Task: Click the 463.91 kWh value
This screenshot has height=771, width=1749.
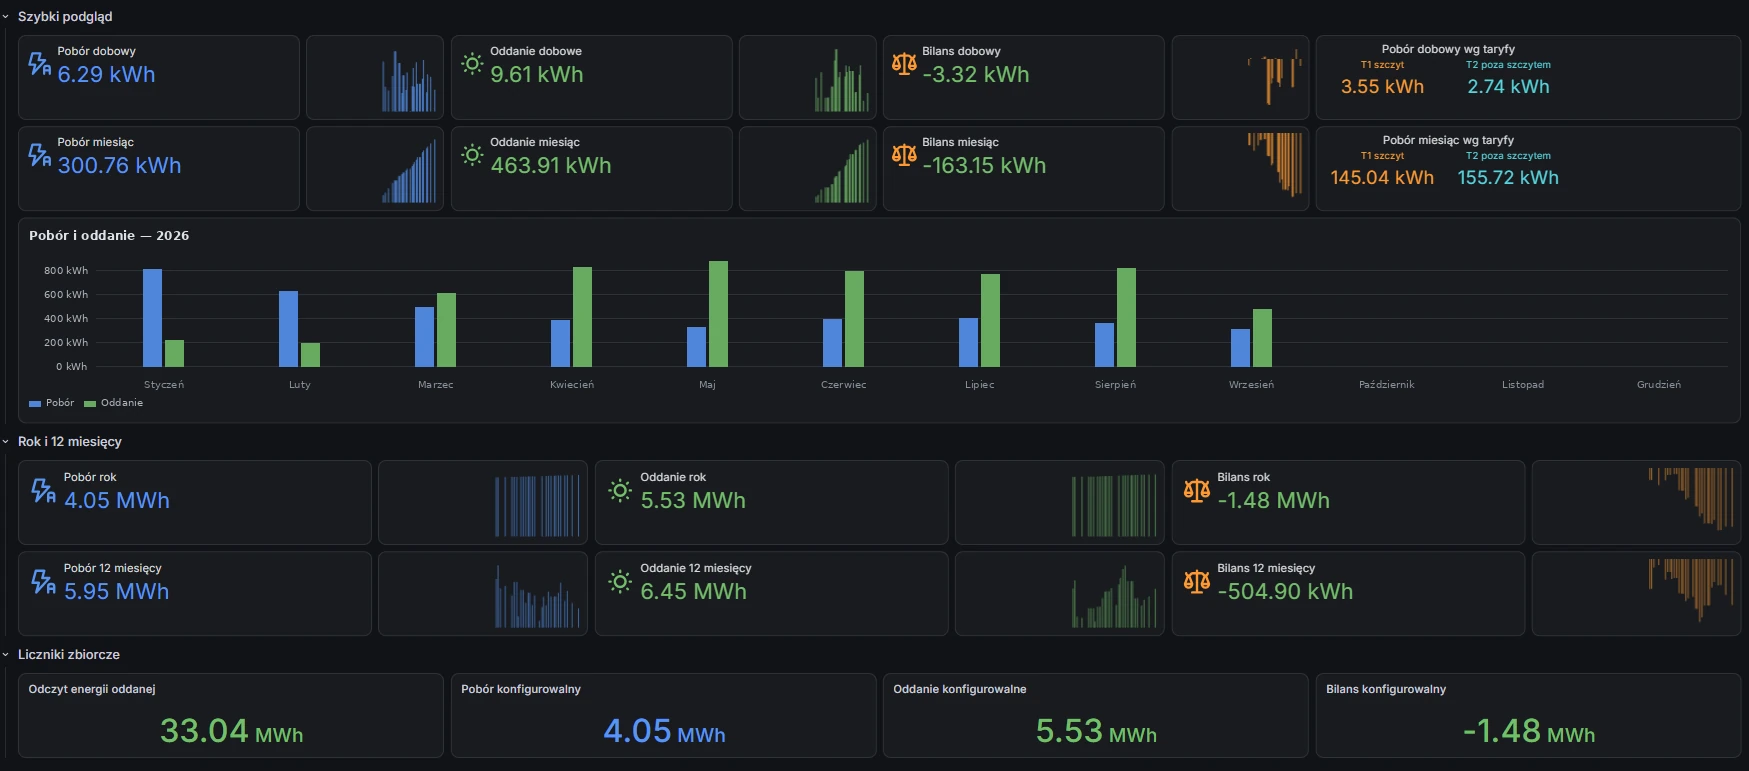Action: click(551, 166)
